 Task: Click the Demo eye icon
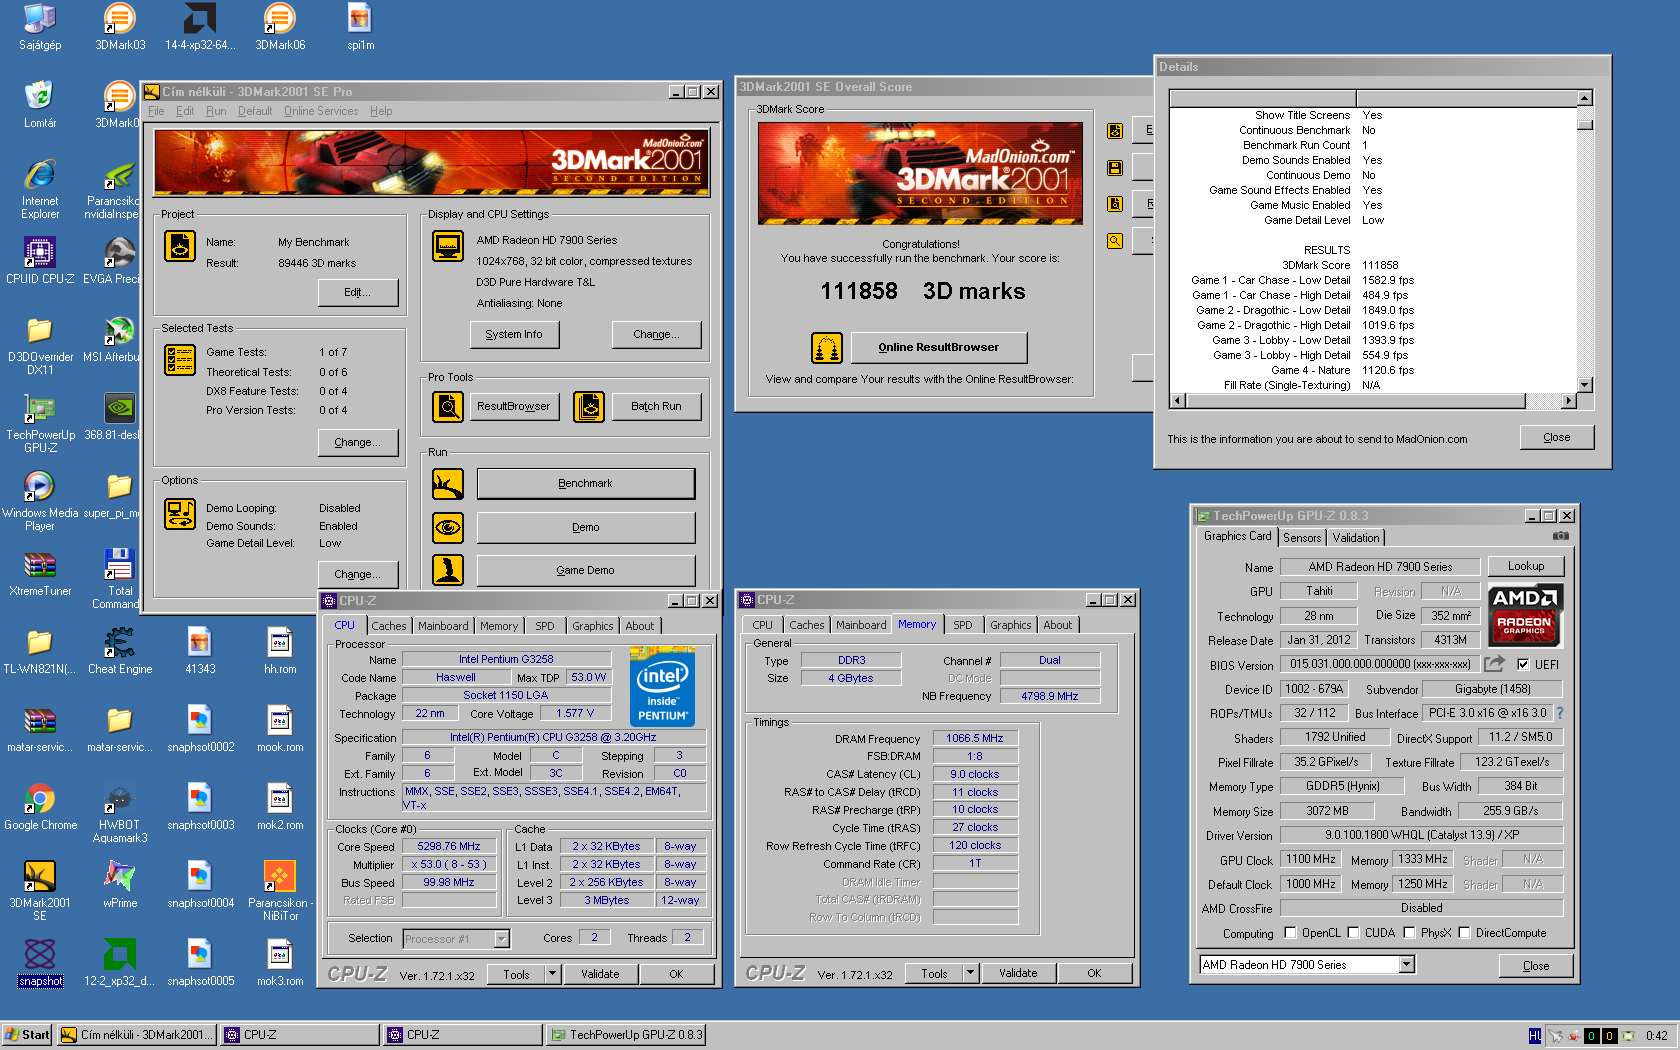point(448,527)
